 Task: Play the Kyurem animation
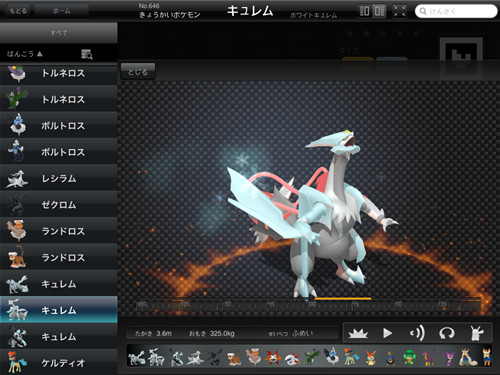(387, 333)
